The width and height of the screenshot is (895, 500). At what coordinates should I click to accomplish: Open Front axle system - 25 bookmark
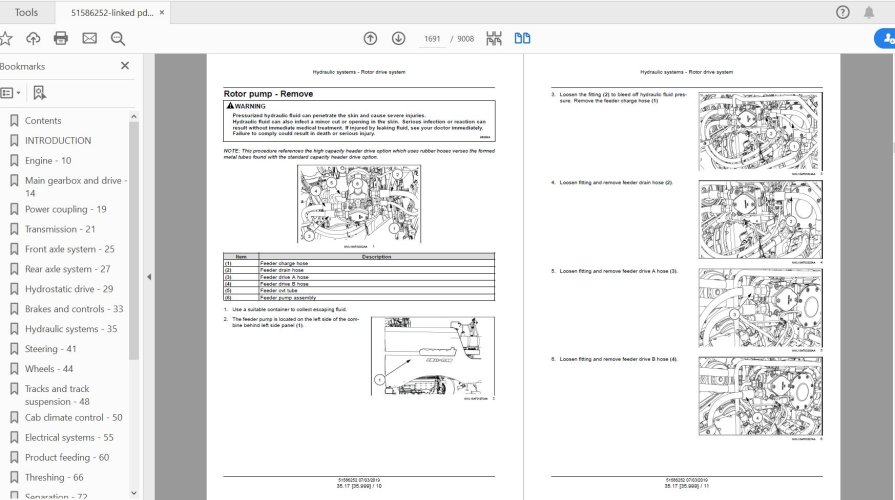[x=70, y=249]
